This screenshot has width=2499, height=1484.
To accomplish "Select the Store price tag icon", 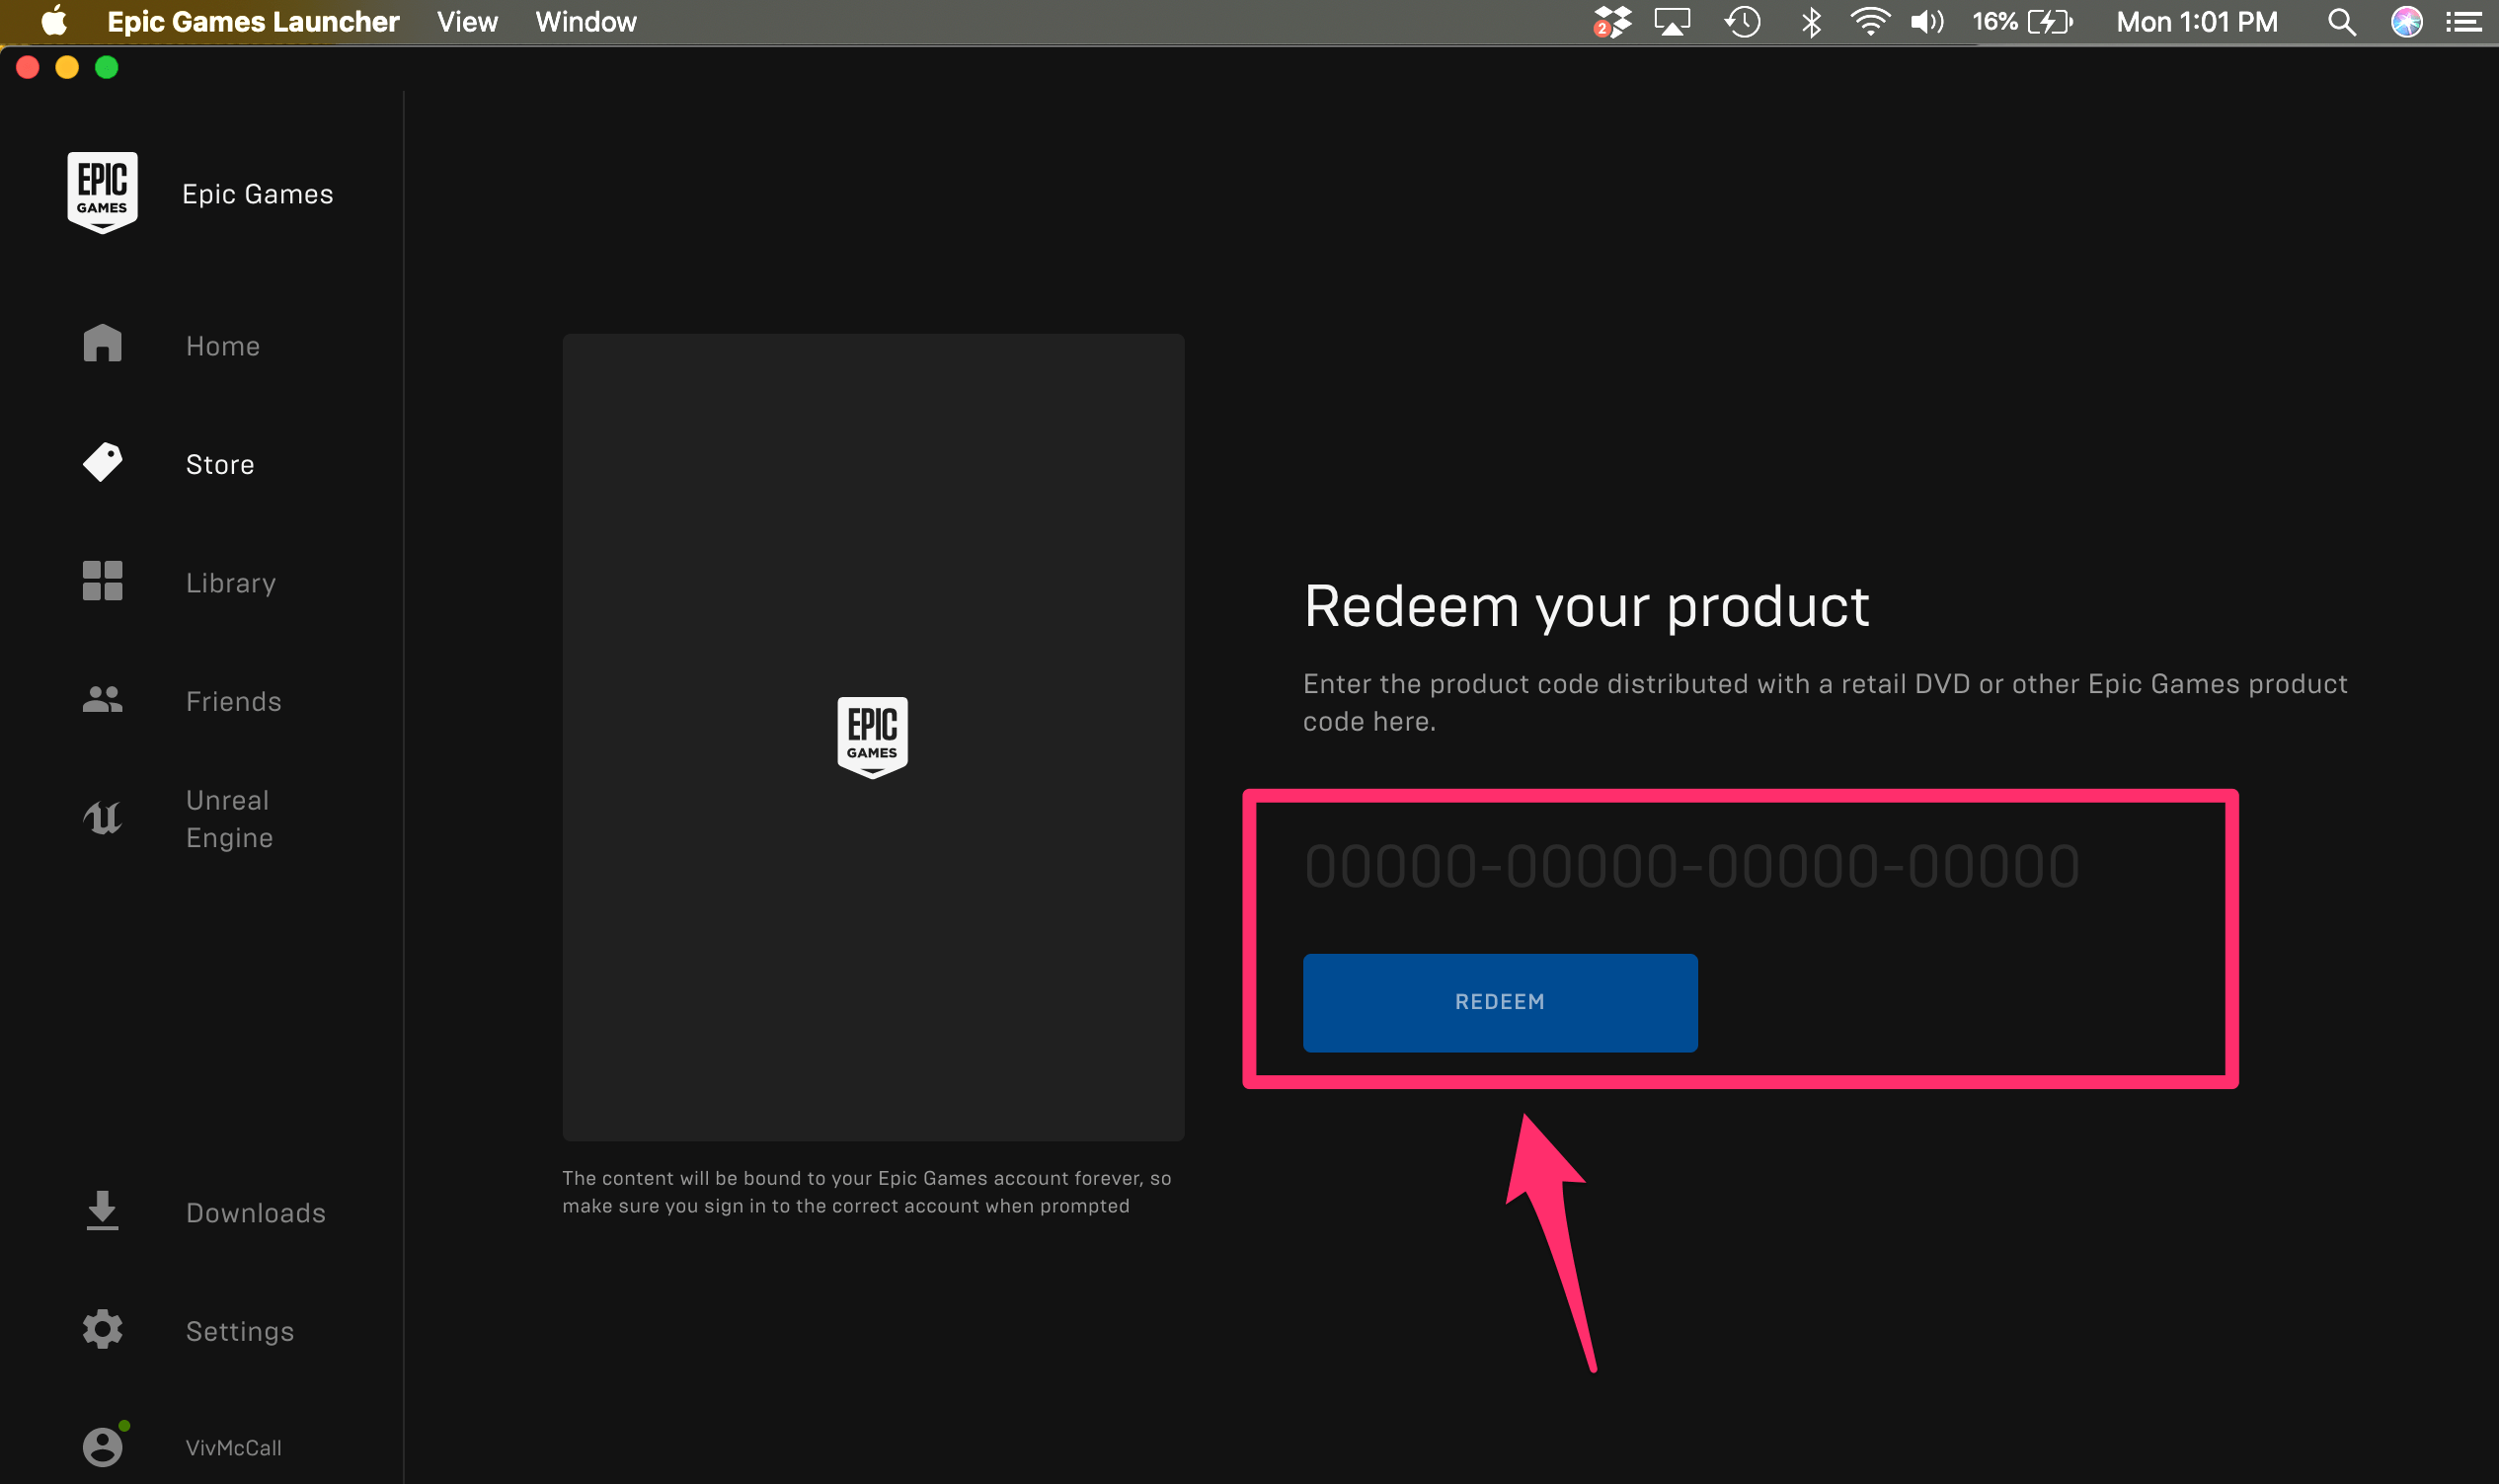I will tap(102, 462).
